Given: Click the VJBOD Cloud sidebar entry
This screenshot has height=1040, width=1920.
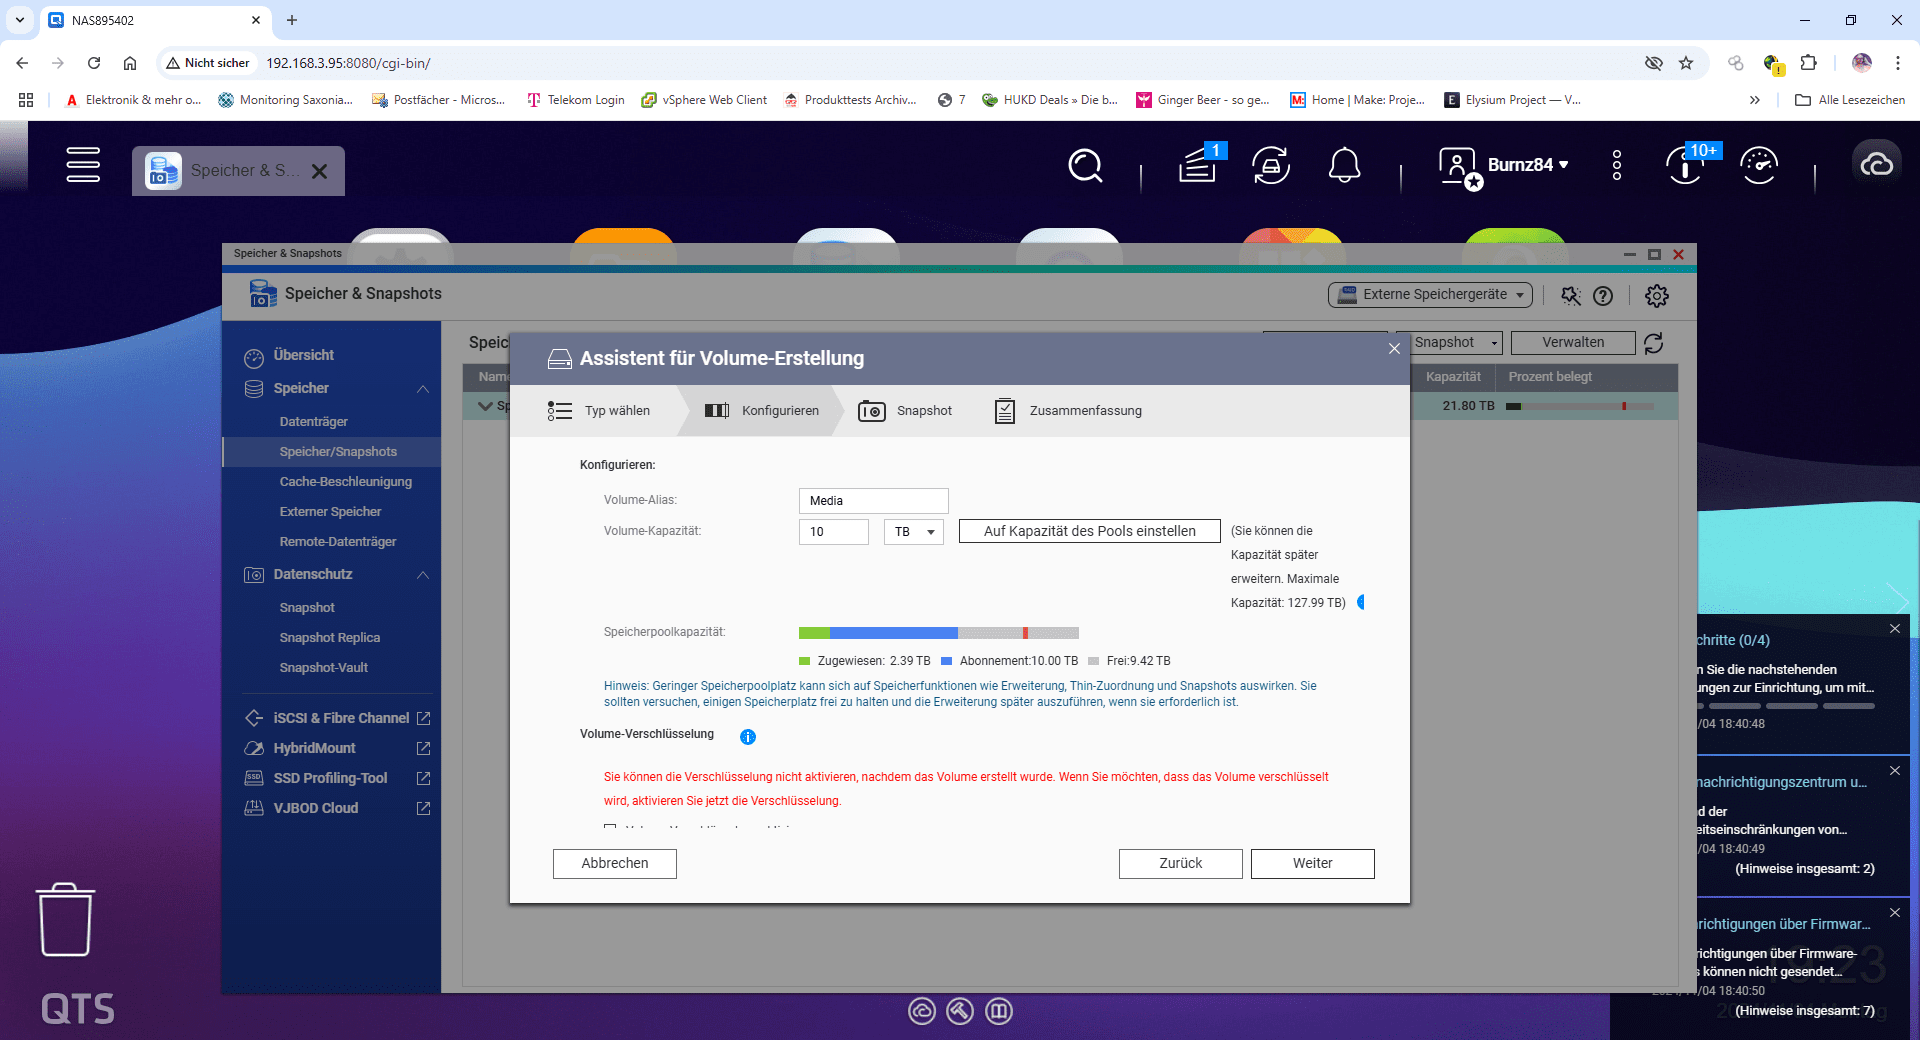Looking at the screenshot, I should (x=316, y=808).
